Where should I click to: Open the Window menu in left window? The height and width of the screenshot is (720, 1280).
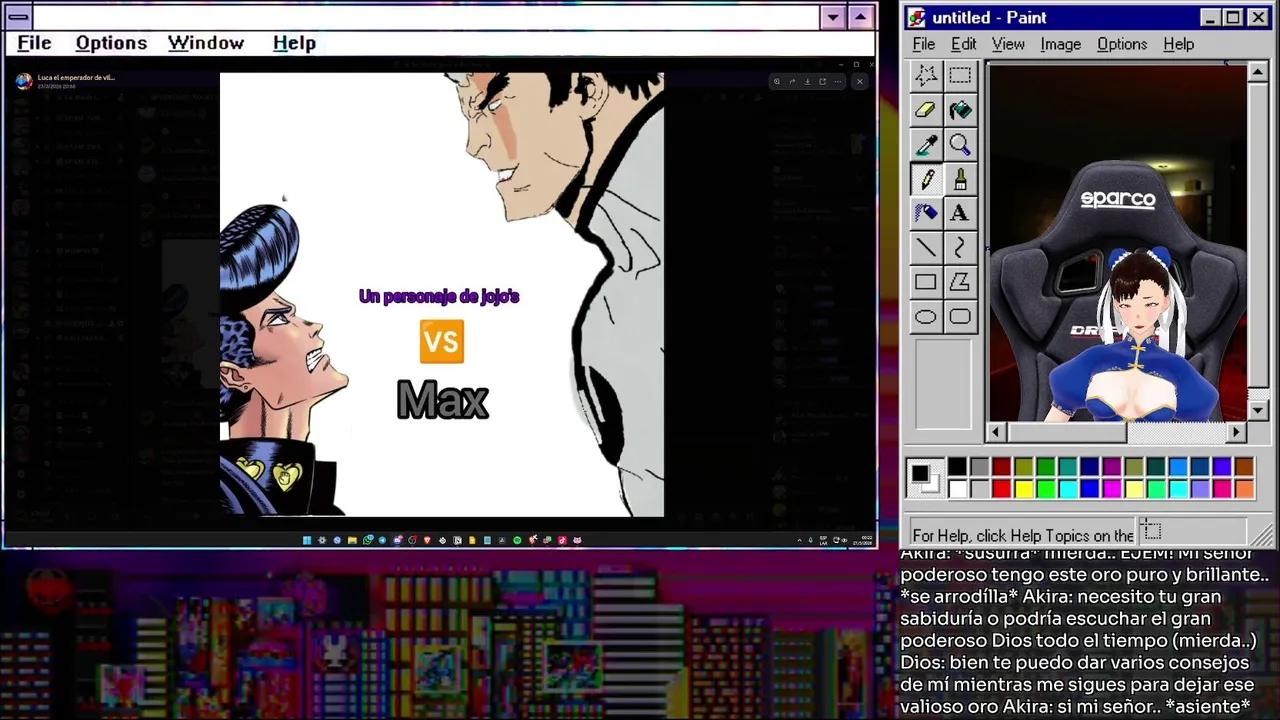click(206, 43)
